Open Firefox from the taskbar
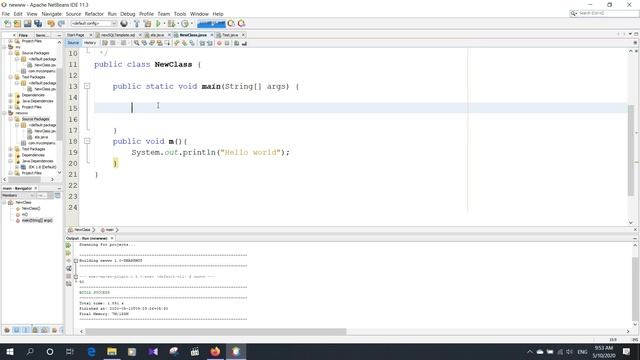 tap(215, 351)
